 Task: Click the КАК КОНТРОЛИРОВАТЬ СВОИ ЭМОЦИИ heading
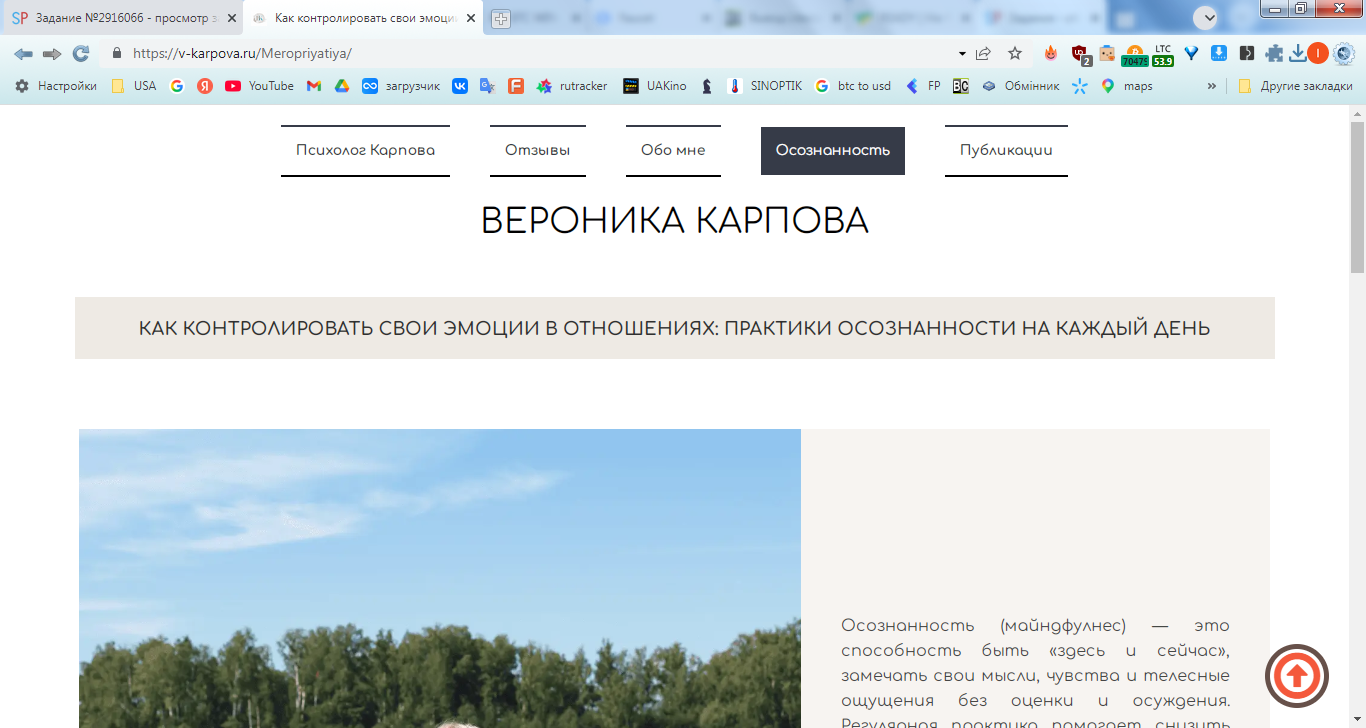(675, 328)
